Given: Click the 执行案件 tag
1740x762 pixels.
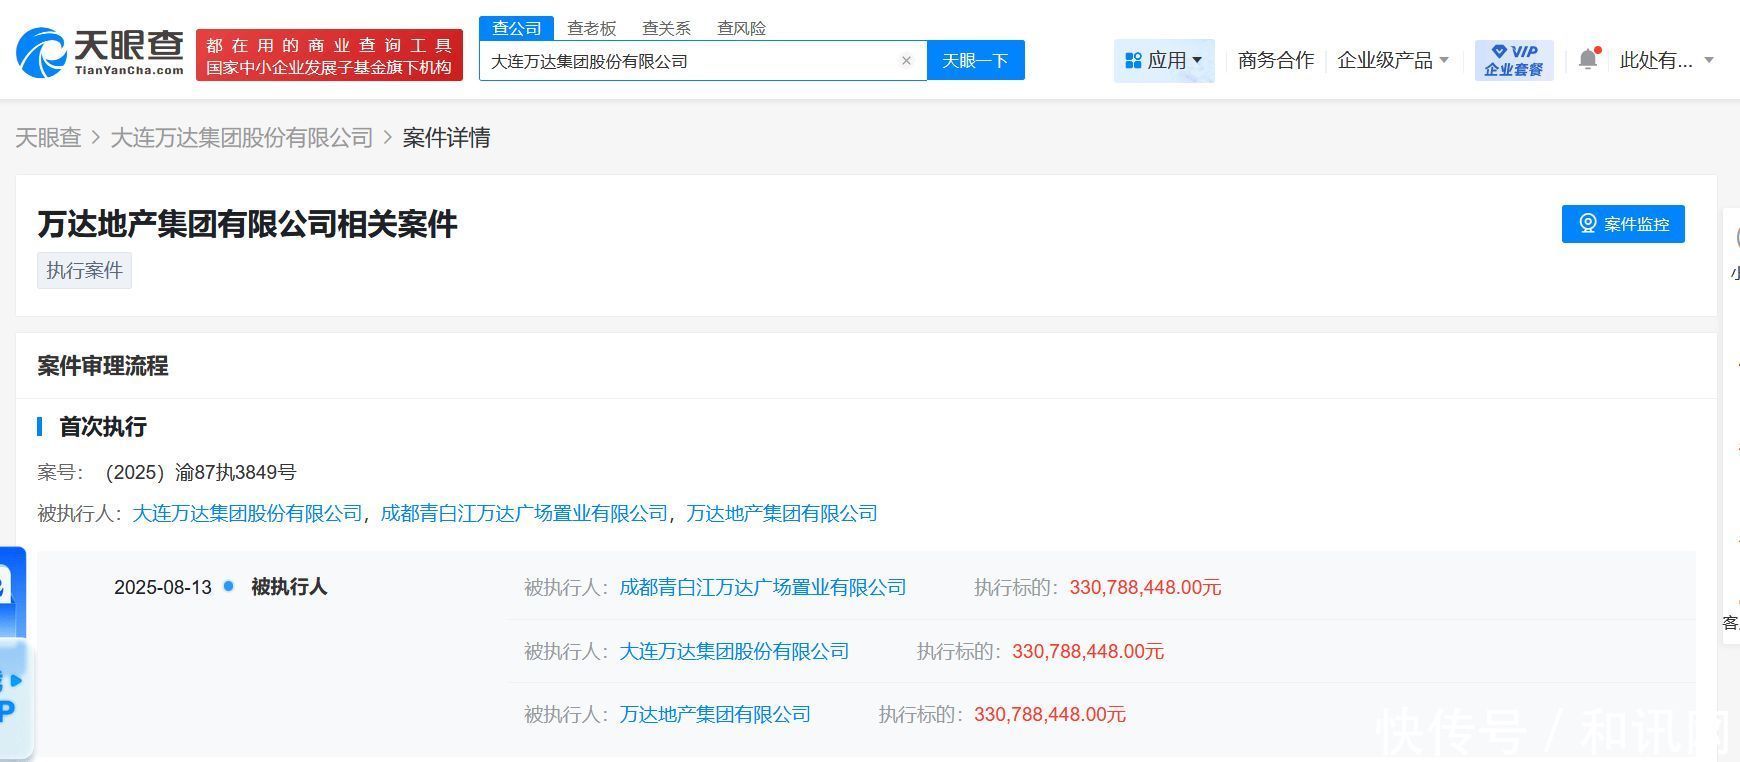Looking at the screenshot, I should coord(84,271).
